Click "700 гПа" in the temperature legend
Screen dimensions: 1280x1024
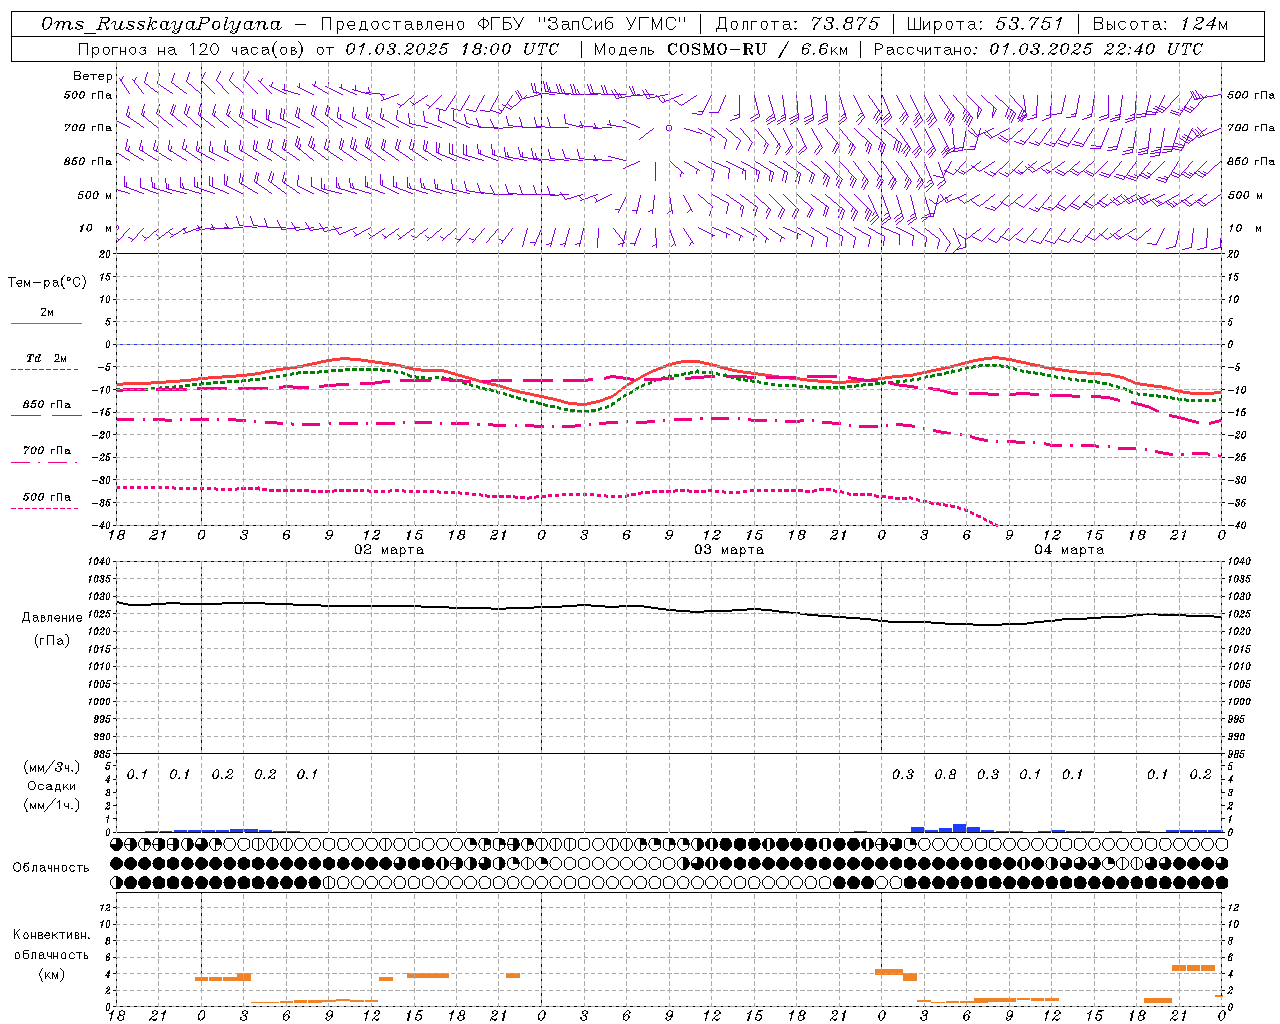[x=47, y=450]
